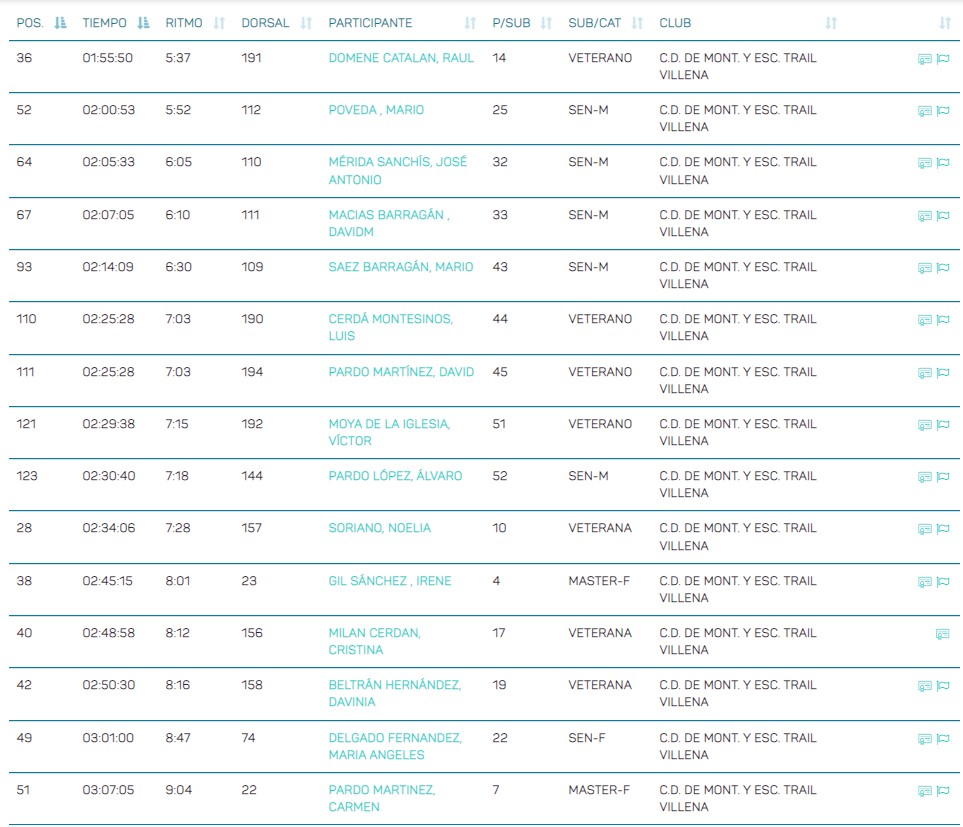Image resolution: width=963 pixels, height=827 pixels.
Task: Sort by RITMO column arrows
Action: (219, 23)
